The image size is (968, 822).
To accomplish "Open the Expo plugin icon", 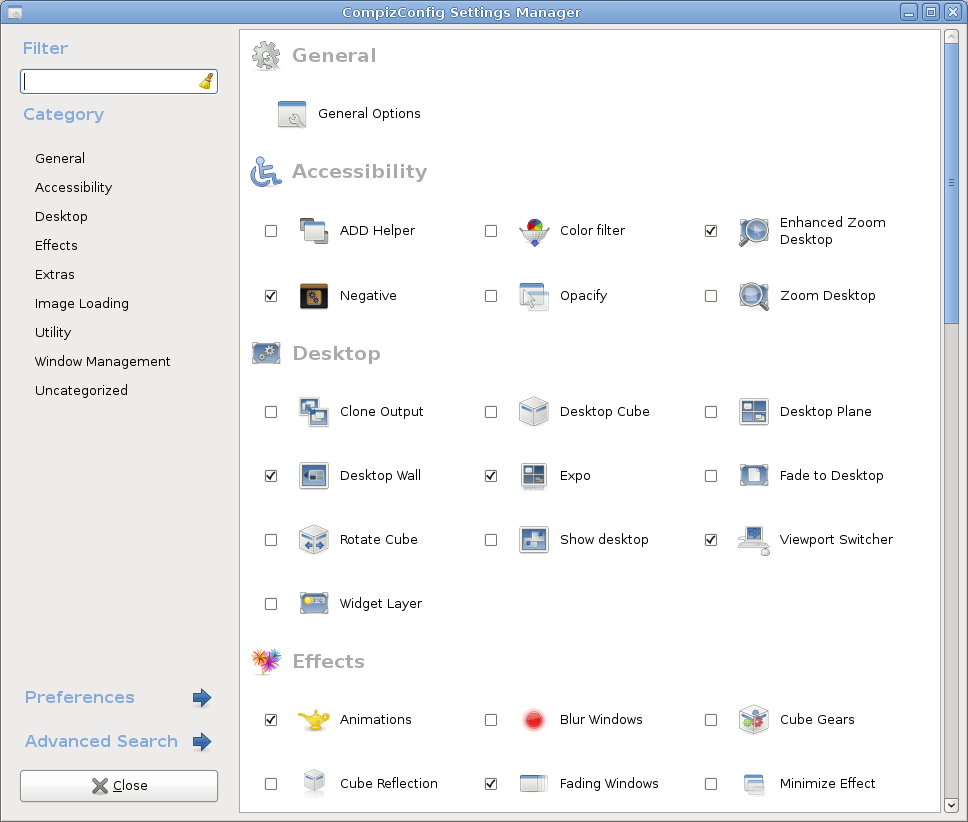I will [x=533, y=475].
